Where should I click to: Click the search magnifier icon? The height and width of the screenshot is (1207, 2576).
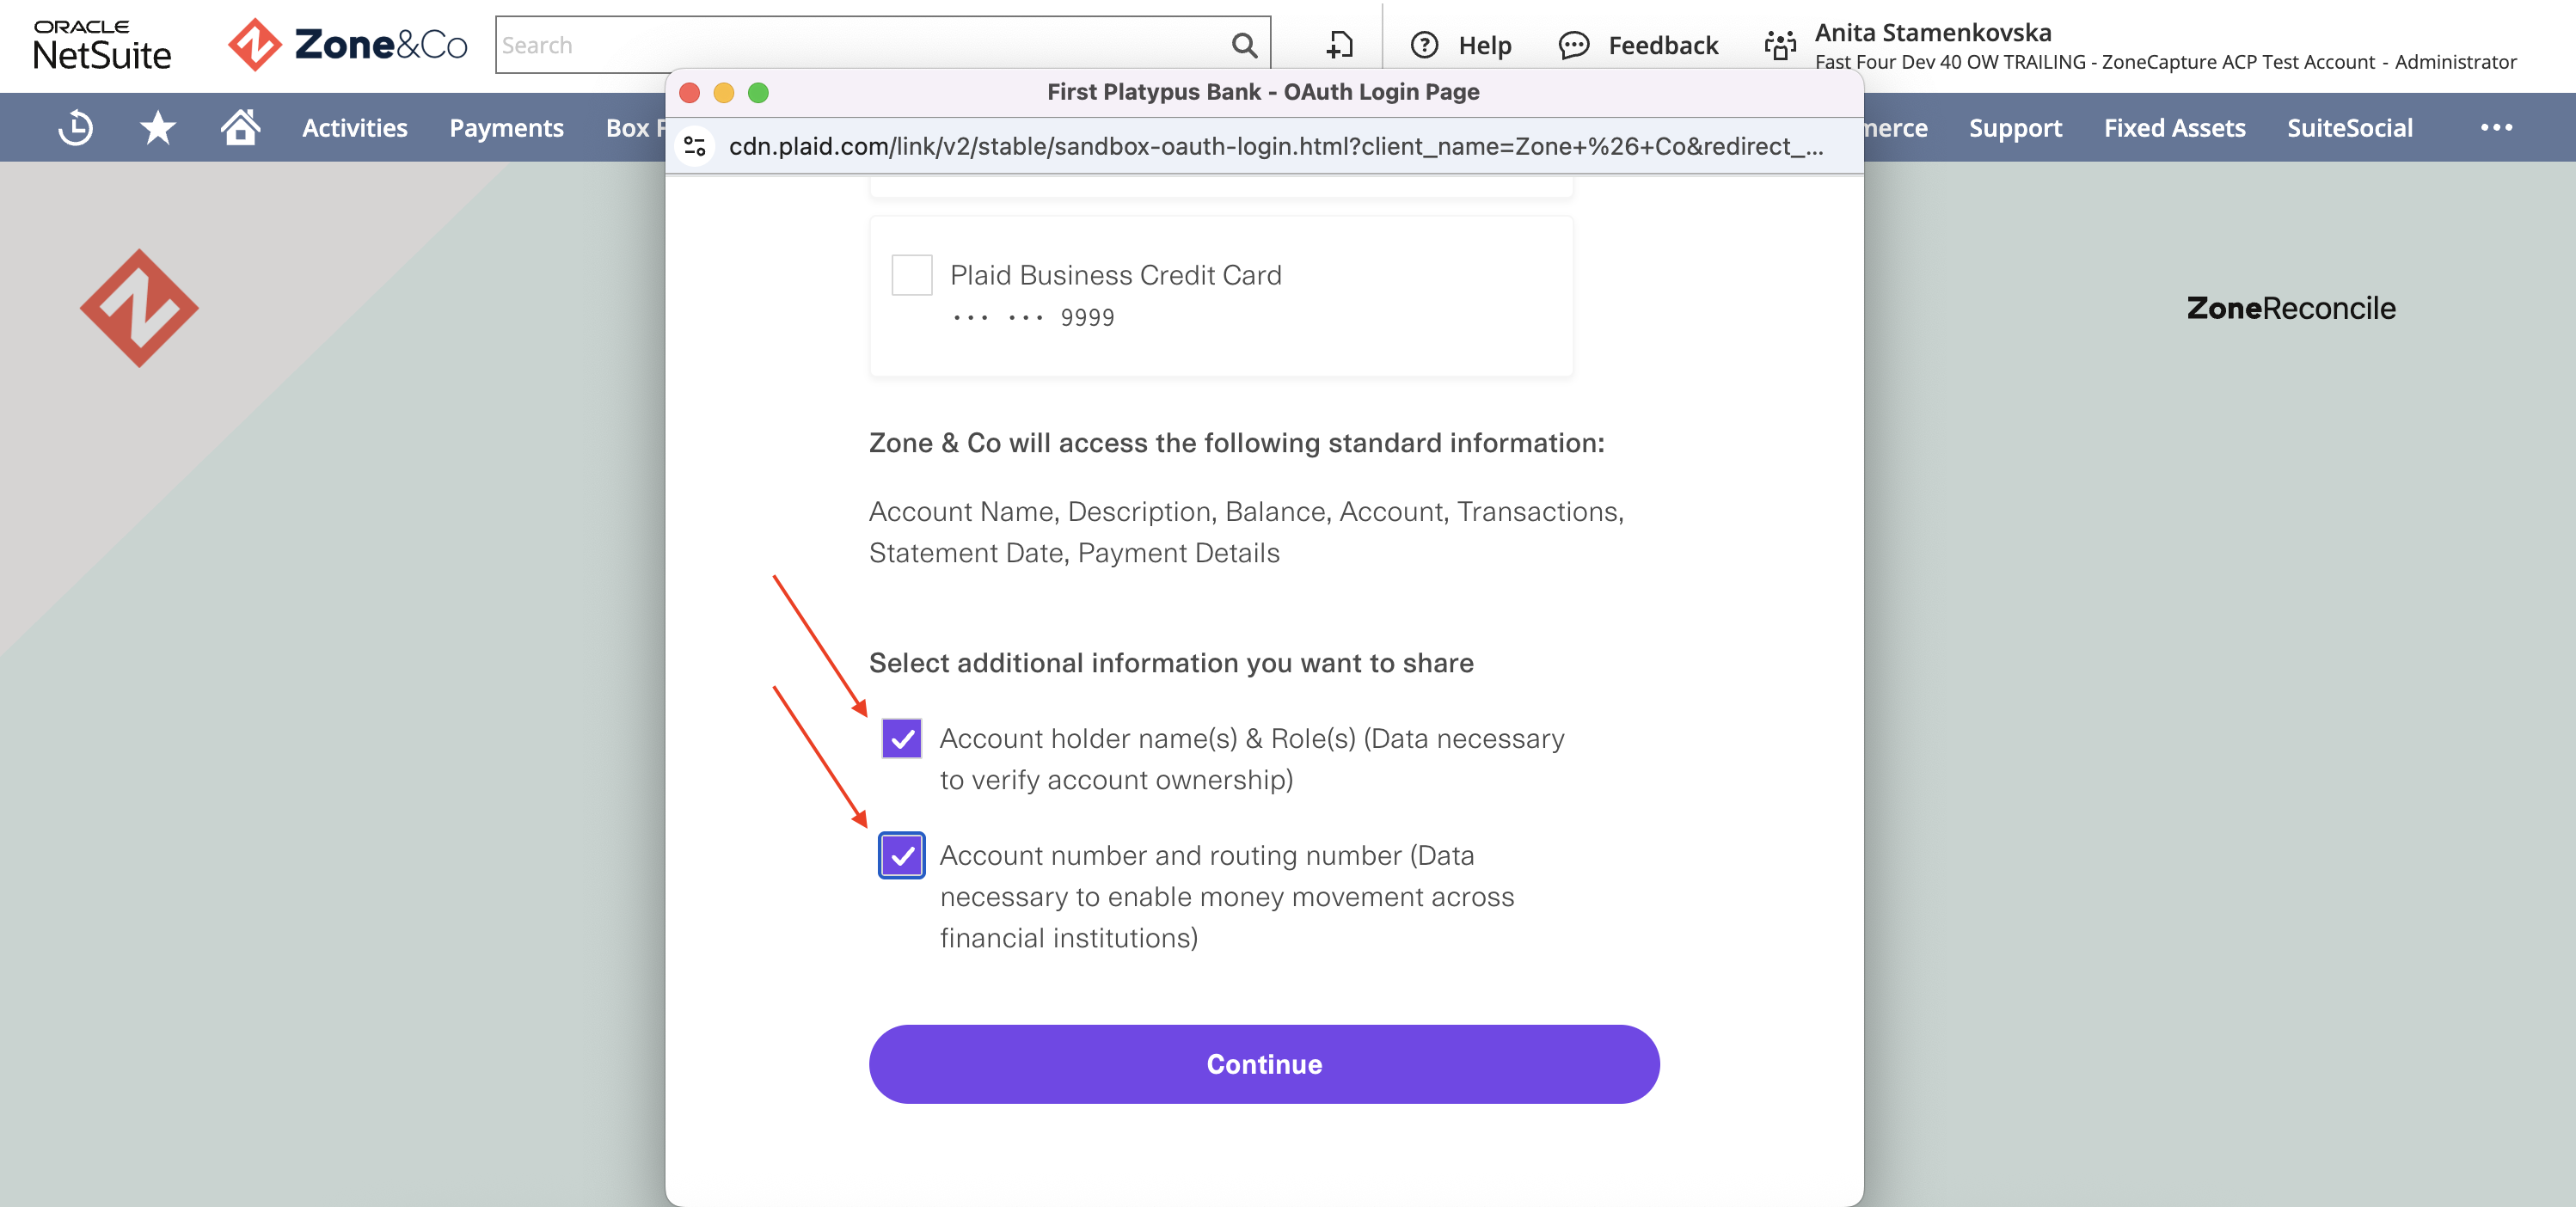(1243, 45)
